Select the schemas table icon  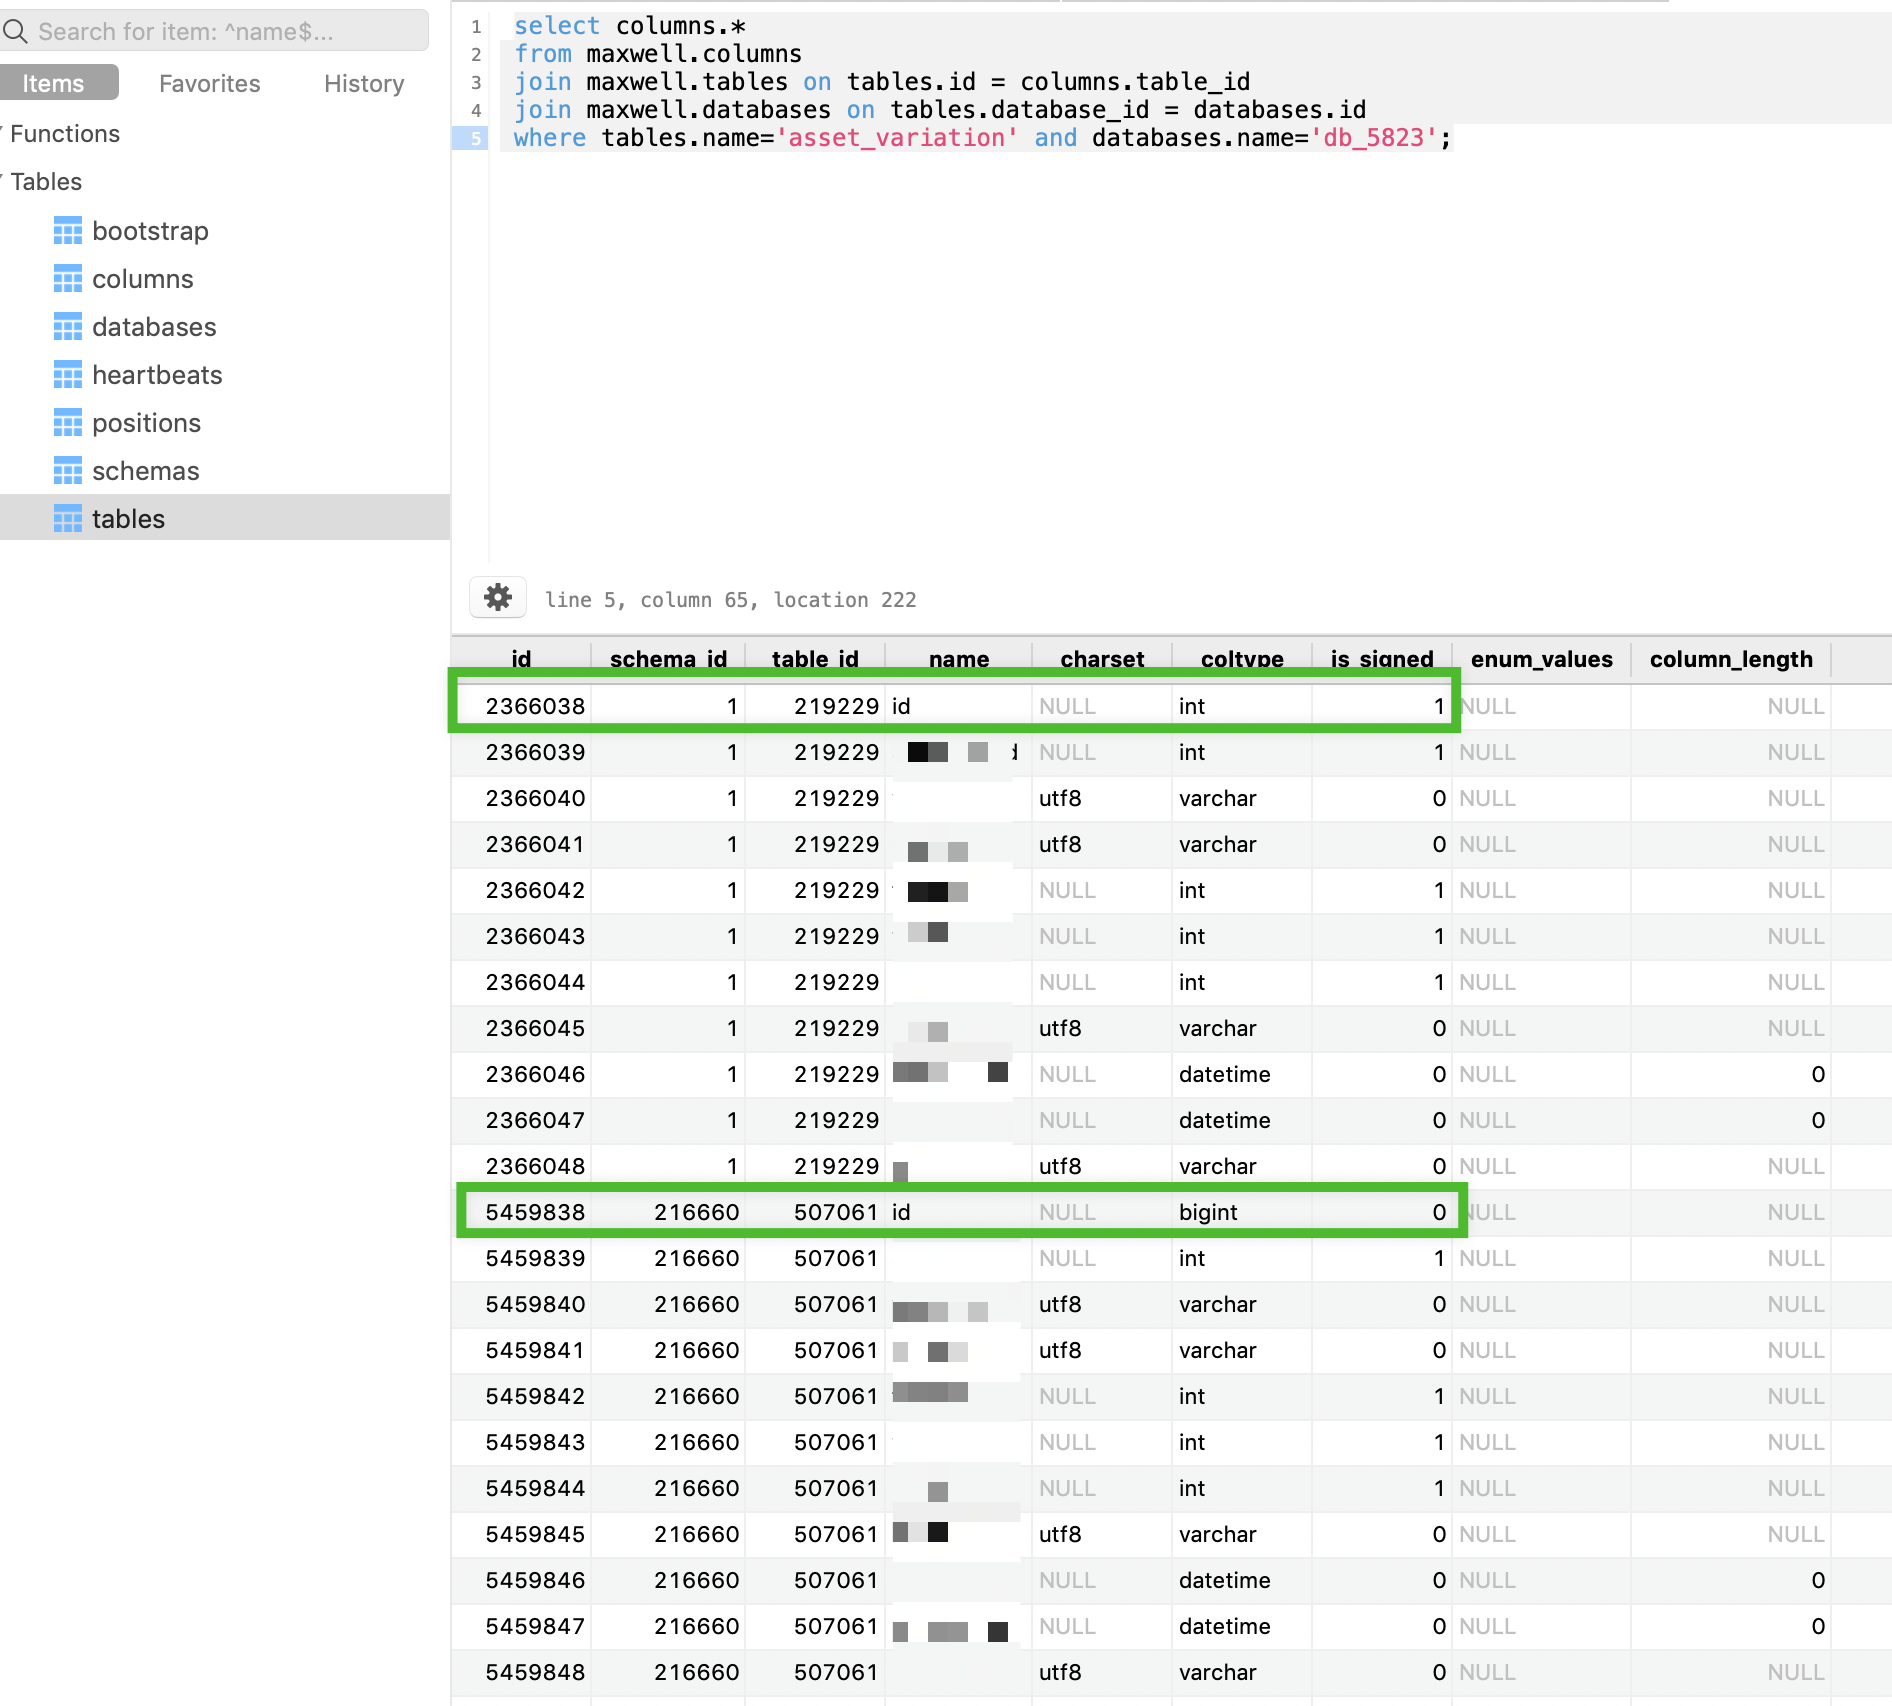[x=67, y=470]
